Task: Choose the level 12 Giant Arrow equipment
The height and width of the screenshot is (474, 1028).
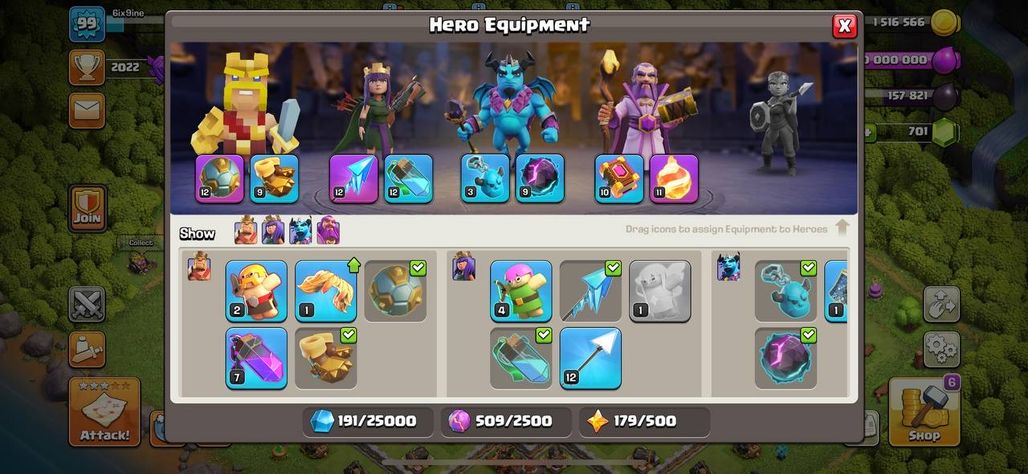Action: click(x=591, y=358)
